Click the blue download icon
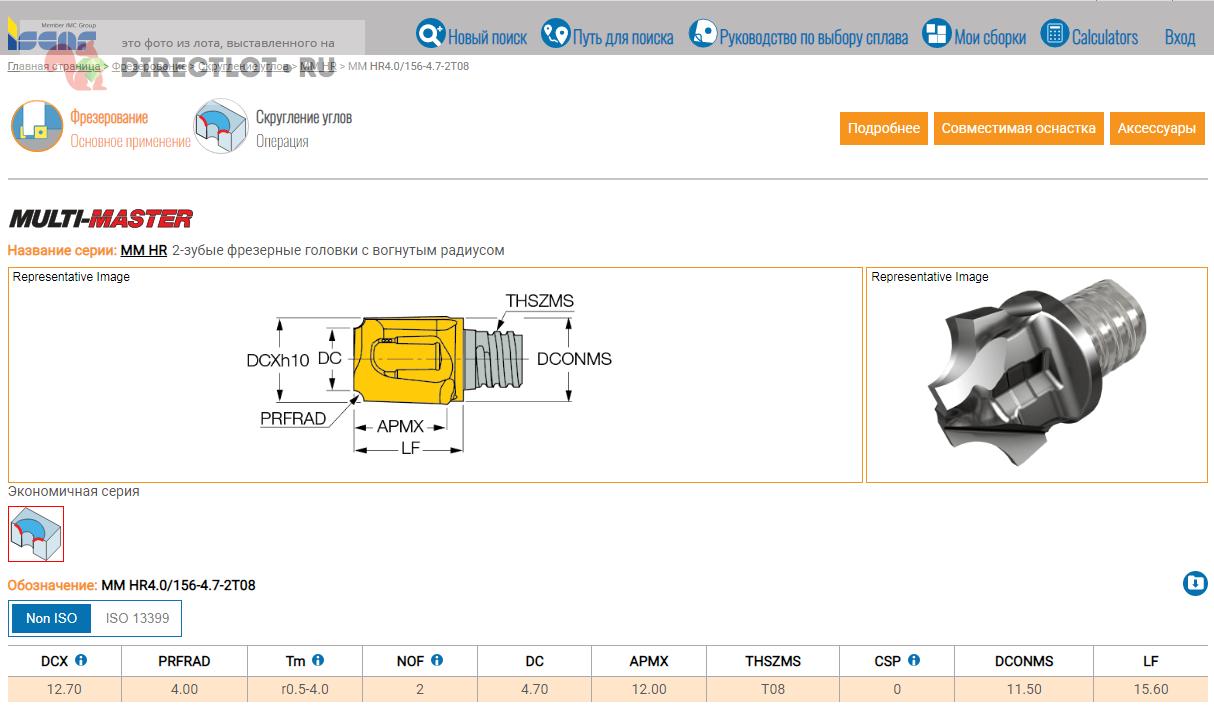 coord(1195,584)
